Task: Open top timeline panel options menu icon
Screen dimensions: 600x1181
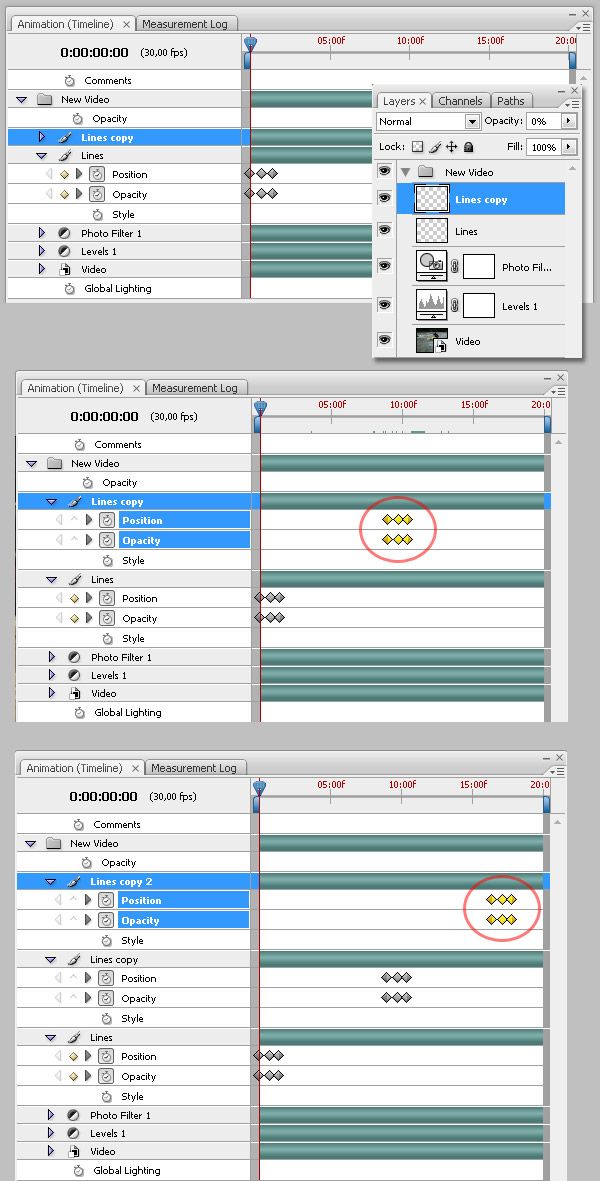Action: pos(583,26)
